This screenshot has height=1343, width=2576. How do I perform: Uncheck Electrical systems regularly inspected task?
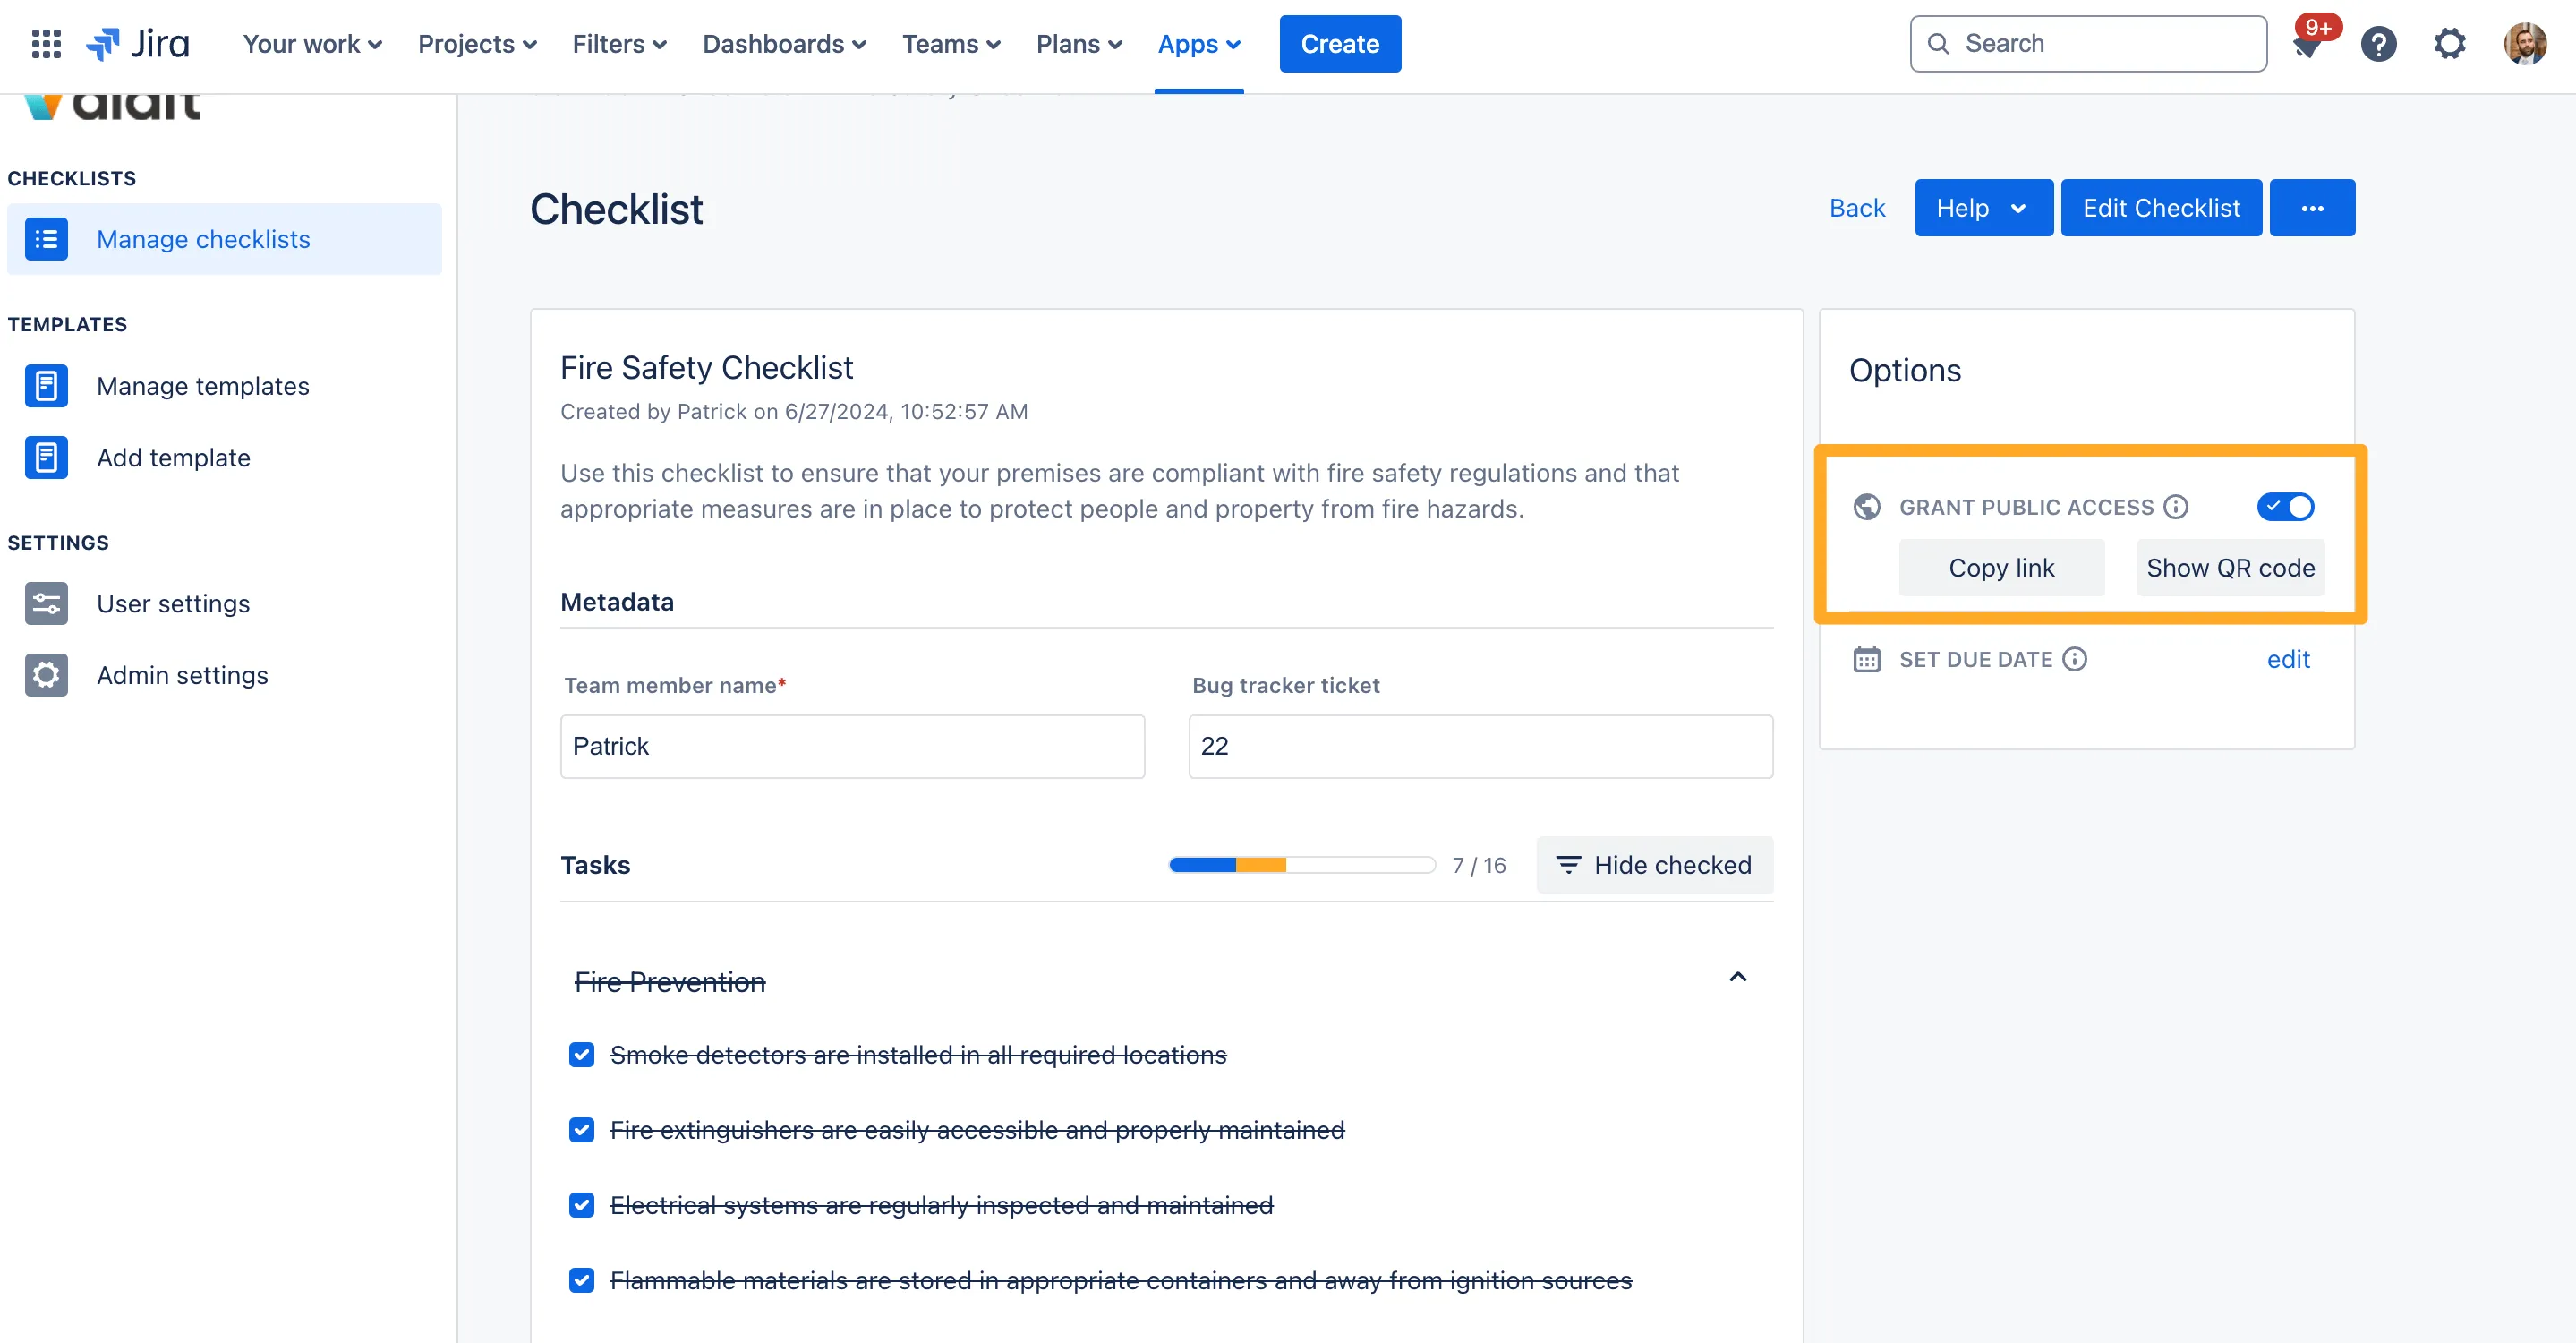(581, 1205)
